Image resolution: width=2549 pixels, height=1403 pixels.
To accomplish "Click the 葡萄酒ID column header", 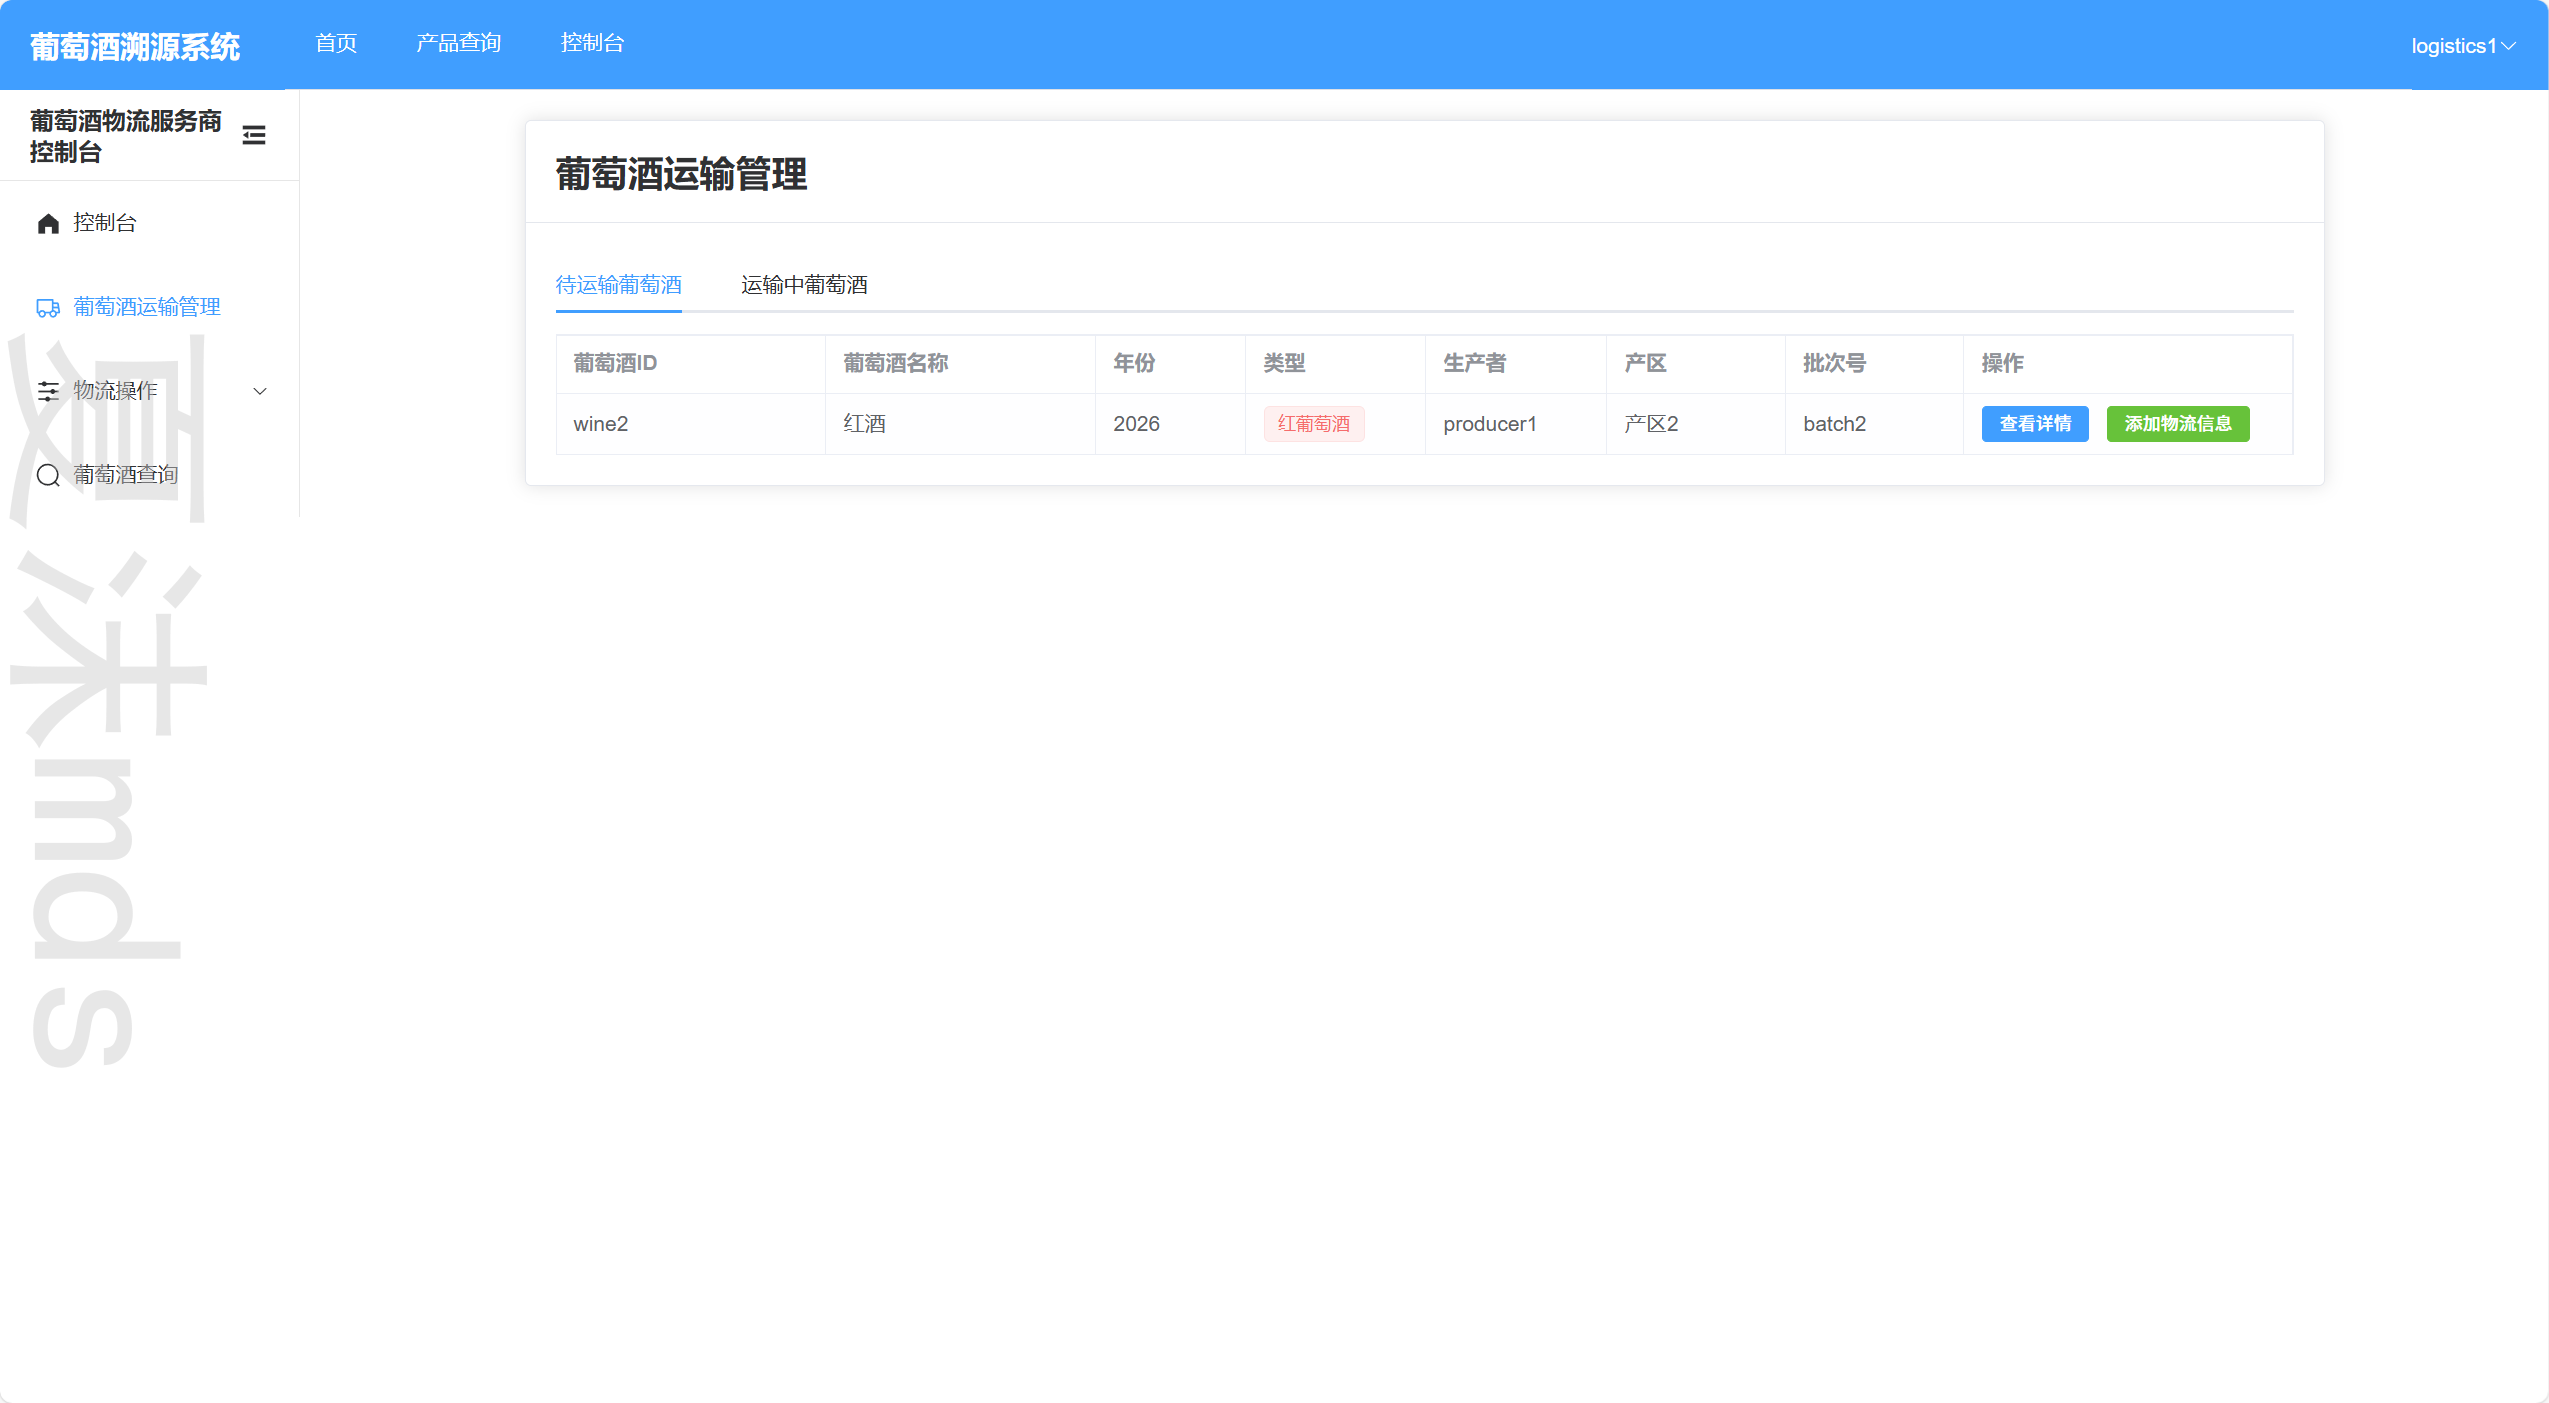I will pyautogui.click(x=615, y=363).
